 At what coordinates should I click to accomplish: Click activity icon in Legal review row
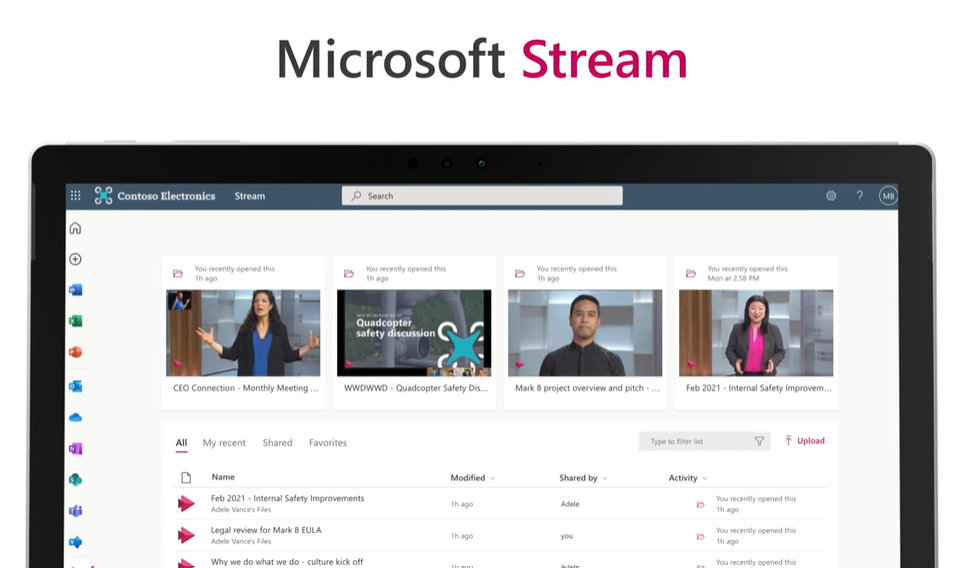pos(701,536)
